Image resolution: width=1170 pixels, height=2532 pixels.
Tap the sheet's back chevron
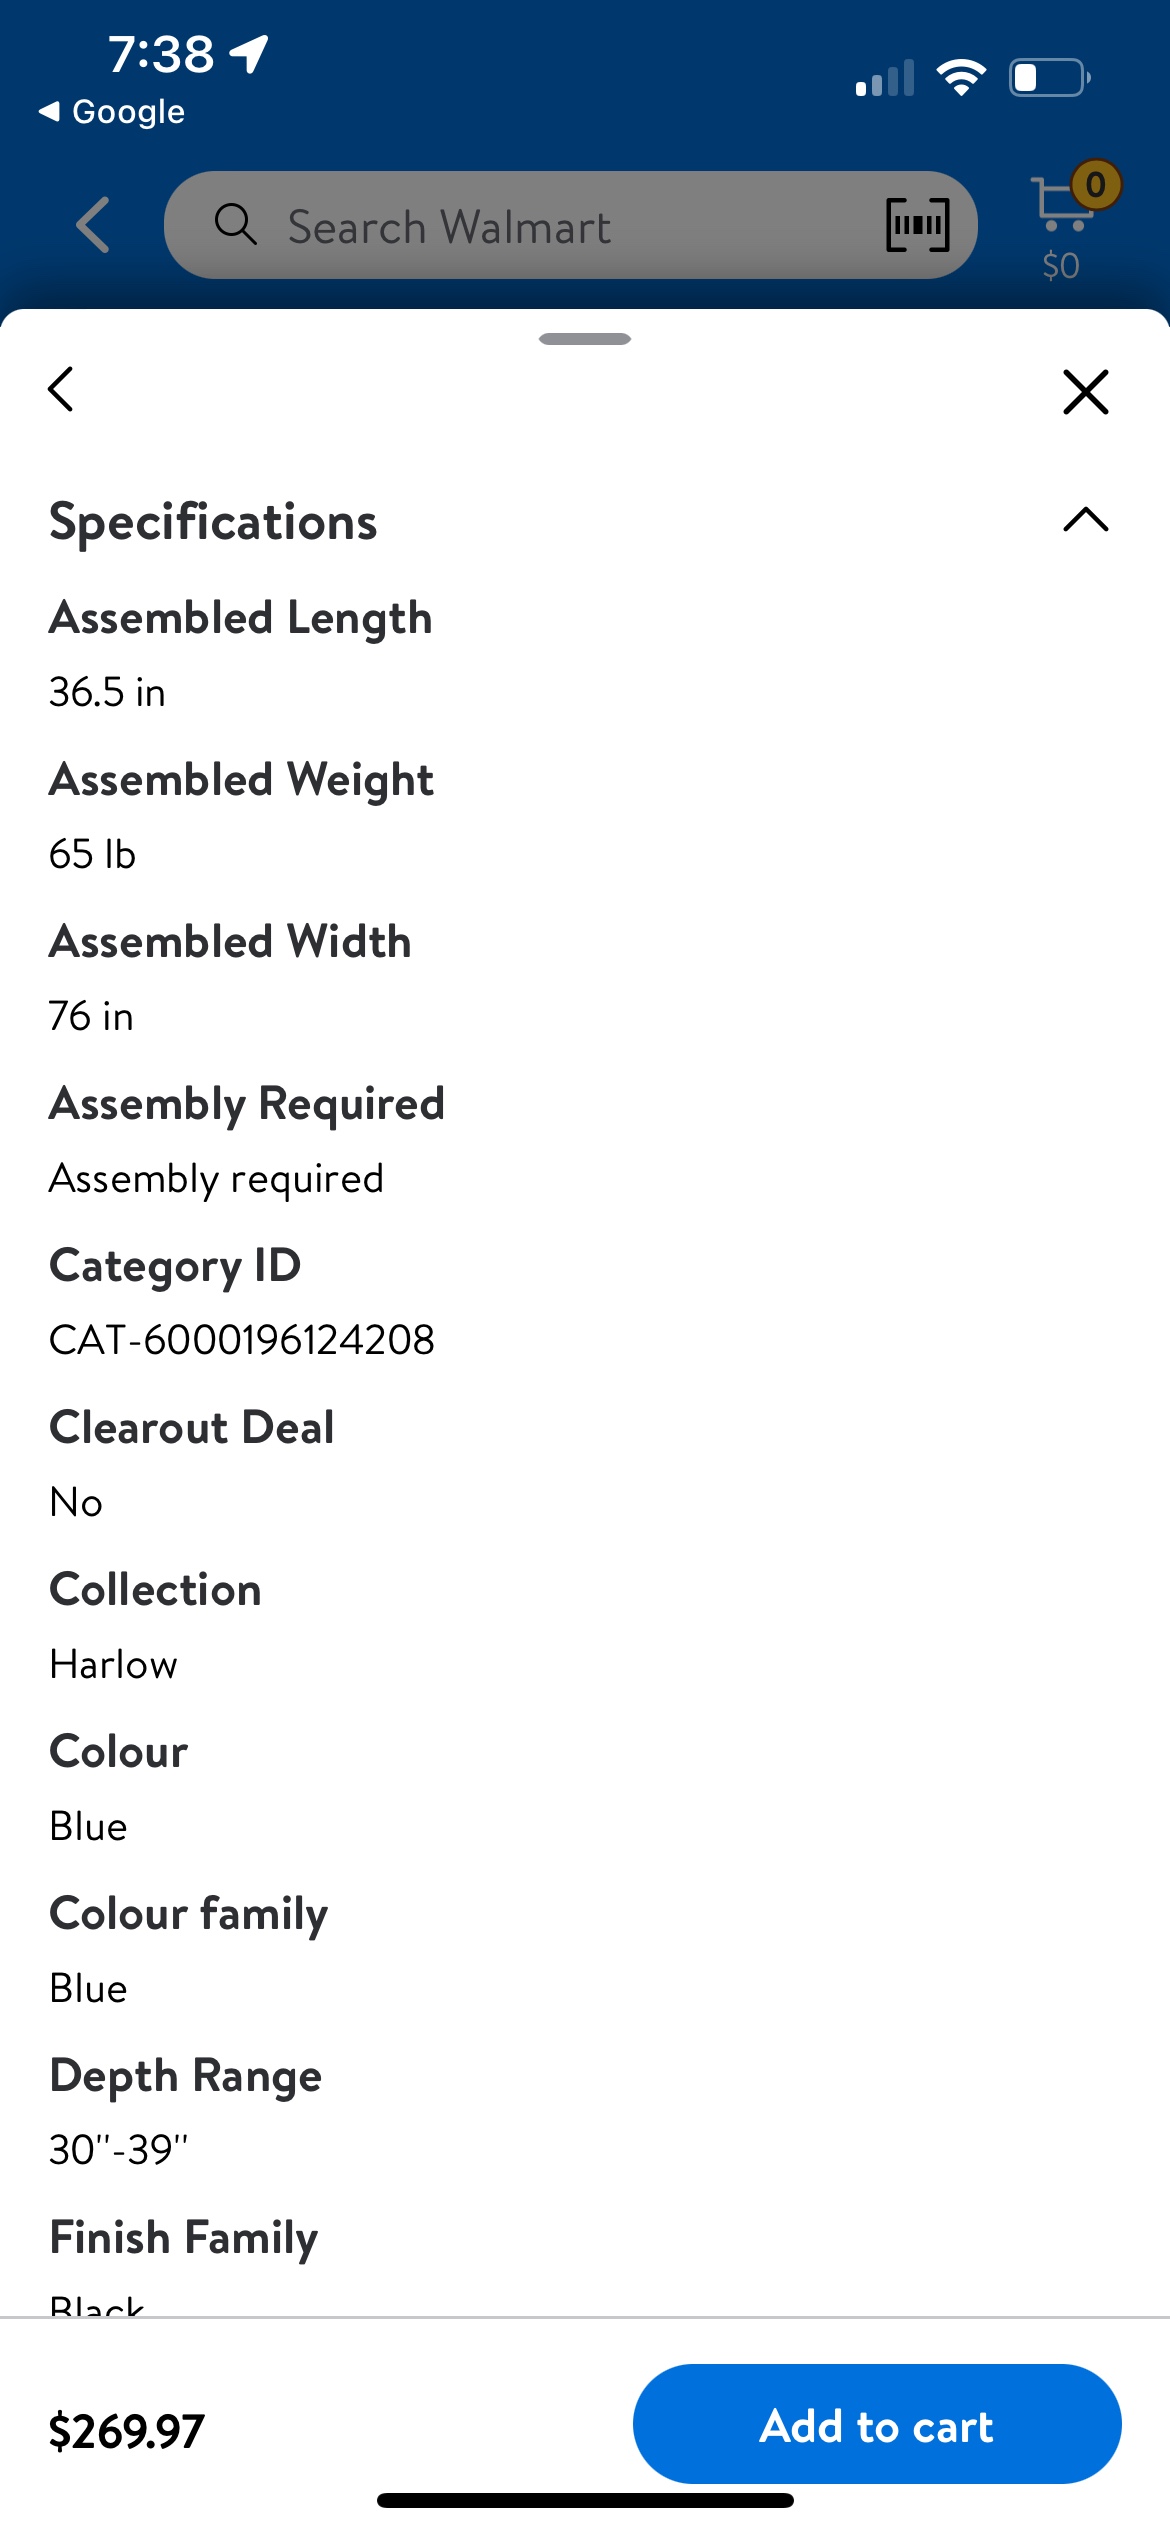[61, 389]
